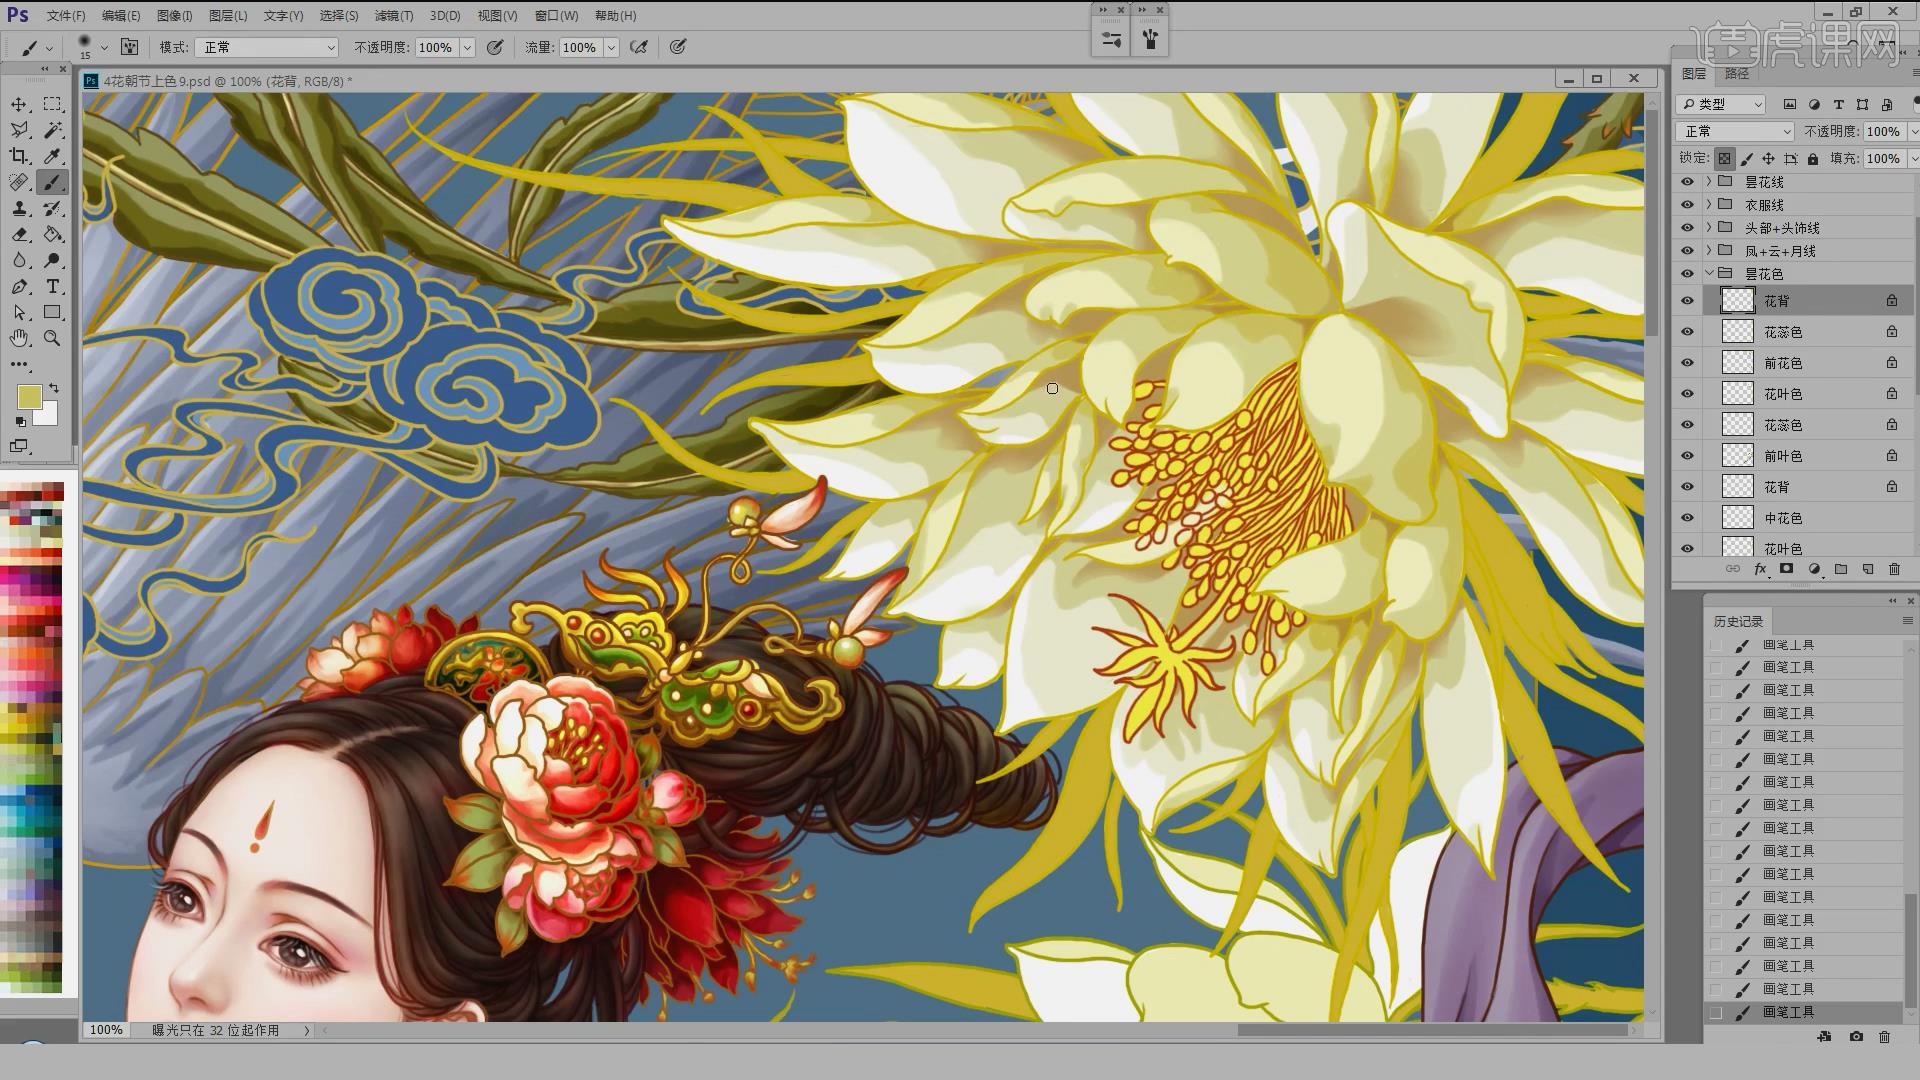
Task: Select the Path Selection tool
Action: tap(19, 313)
